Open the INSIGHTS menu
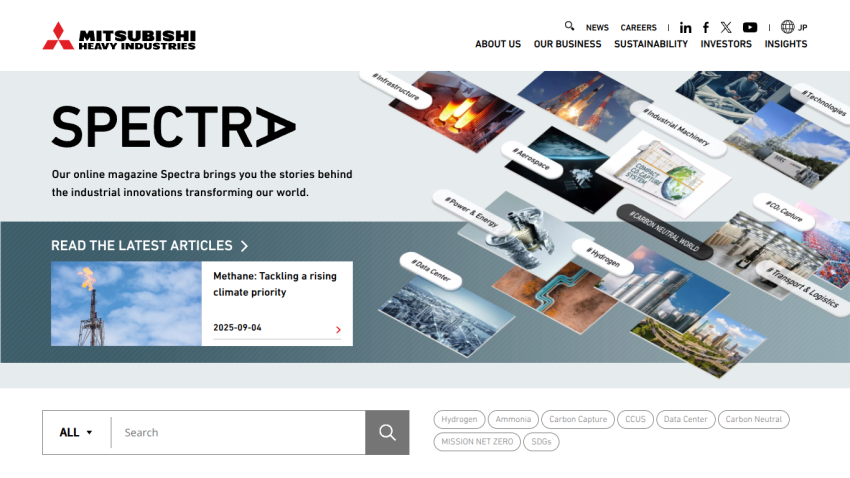The image size is (850, 478). point(785,44)
